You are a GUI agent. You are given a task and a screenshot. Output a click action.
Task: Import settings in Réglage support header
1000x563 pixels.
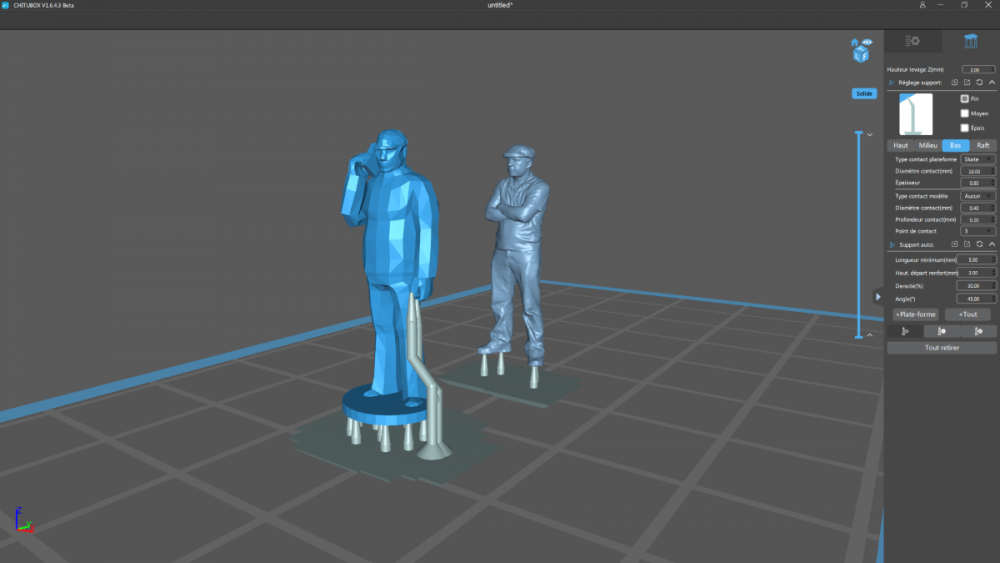(x=955, y=82)
